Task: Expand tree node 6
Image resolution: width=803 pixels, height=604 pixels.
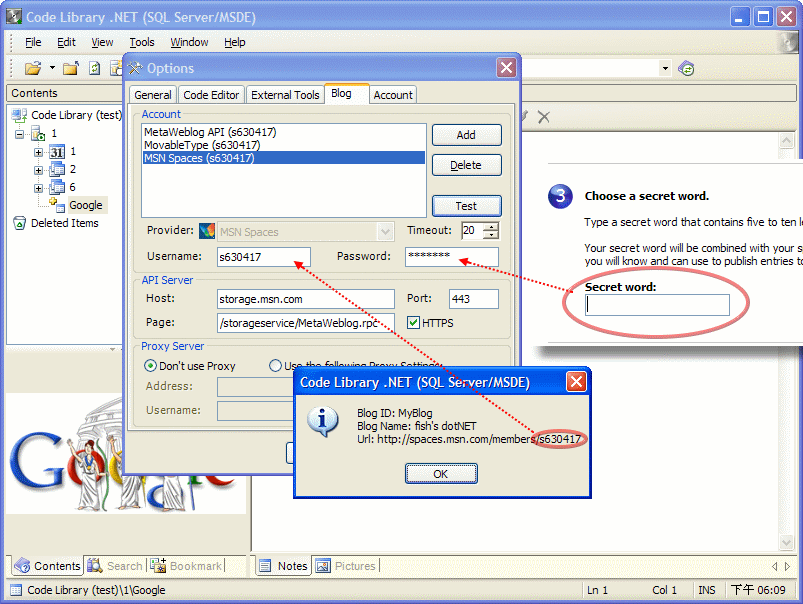Action: pos(38,188)
